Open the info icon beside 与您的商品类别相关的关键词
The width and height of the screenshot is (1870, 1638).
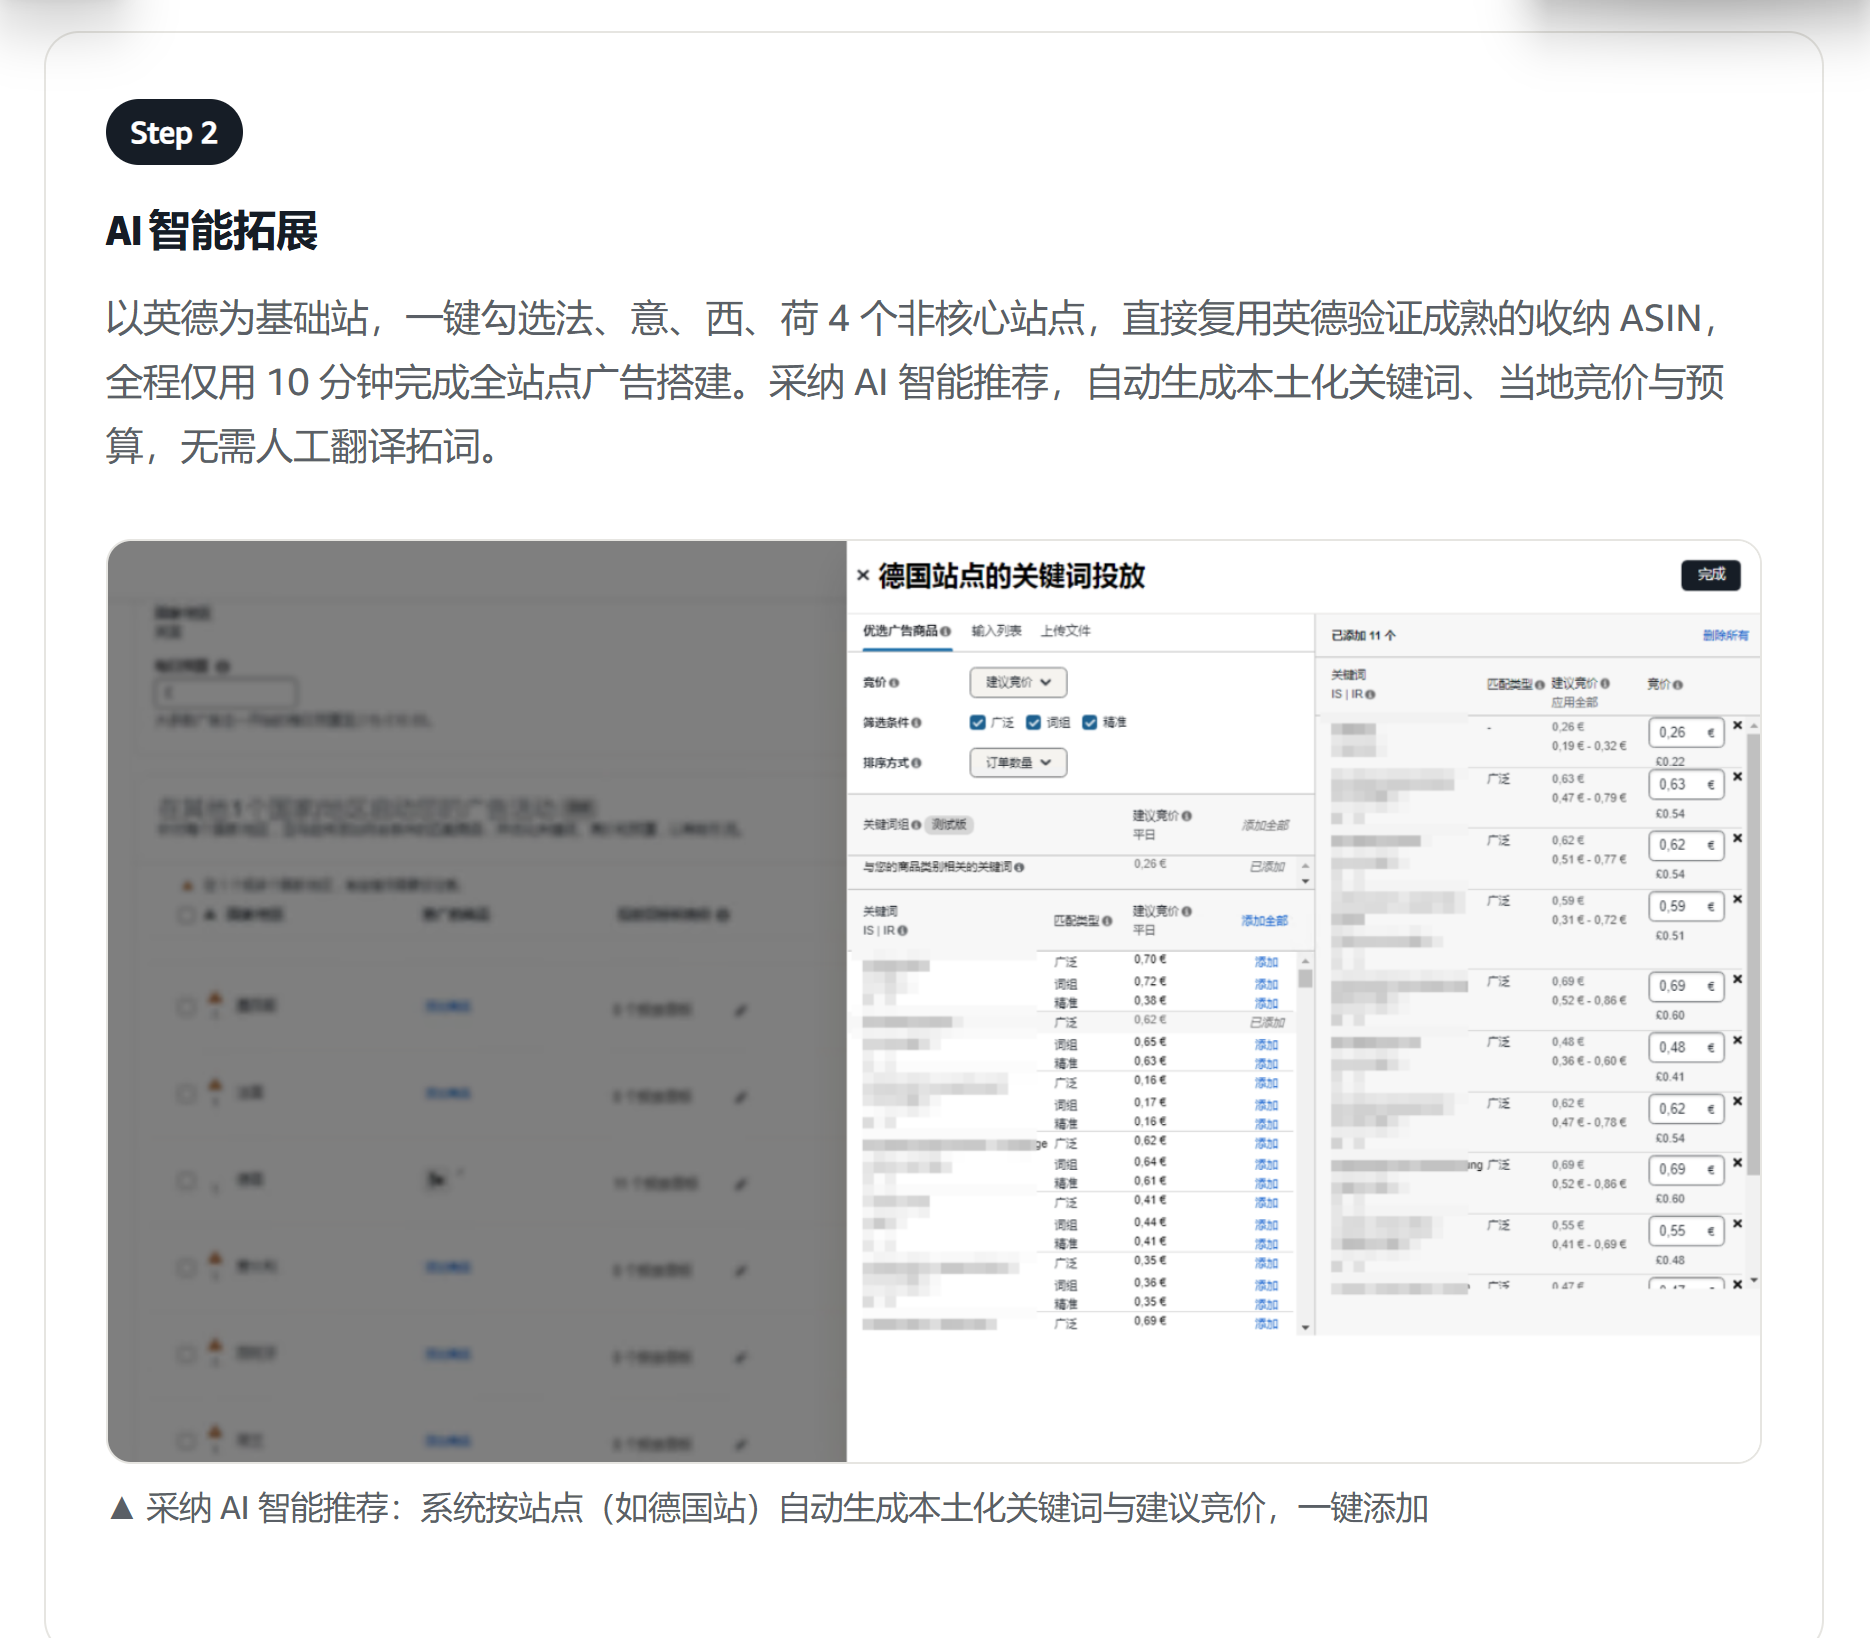[1019, 867]
